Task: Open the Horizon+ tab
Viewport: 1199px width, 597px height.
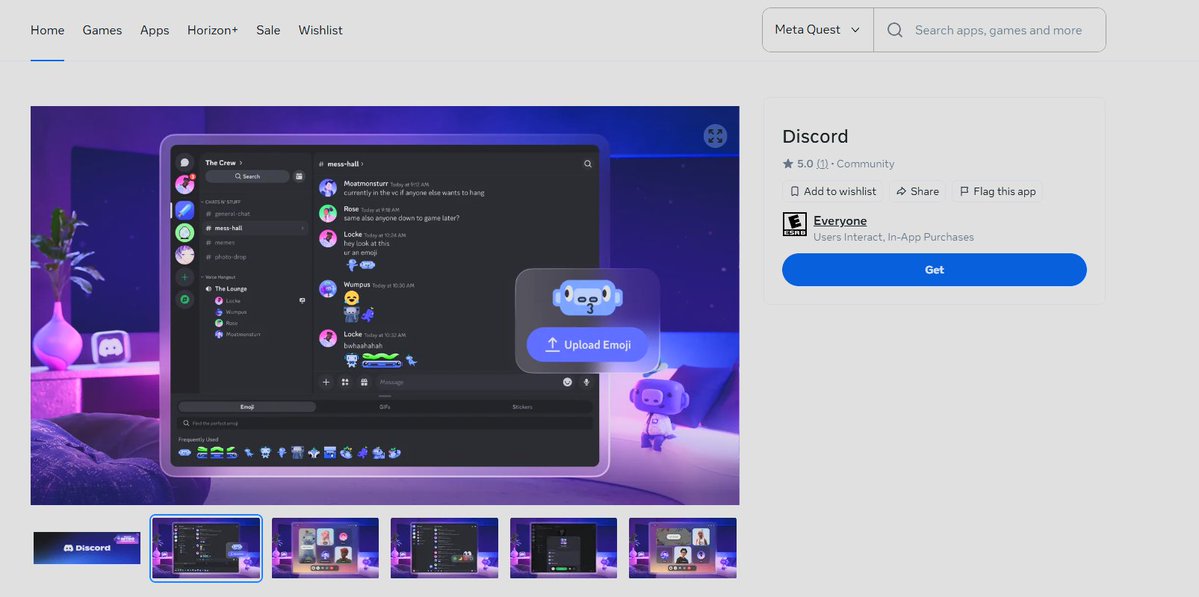Action: [x=213, y=30]
